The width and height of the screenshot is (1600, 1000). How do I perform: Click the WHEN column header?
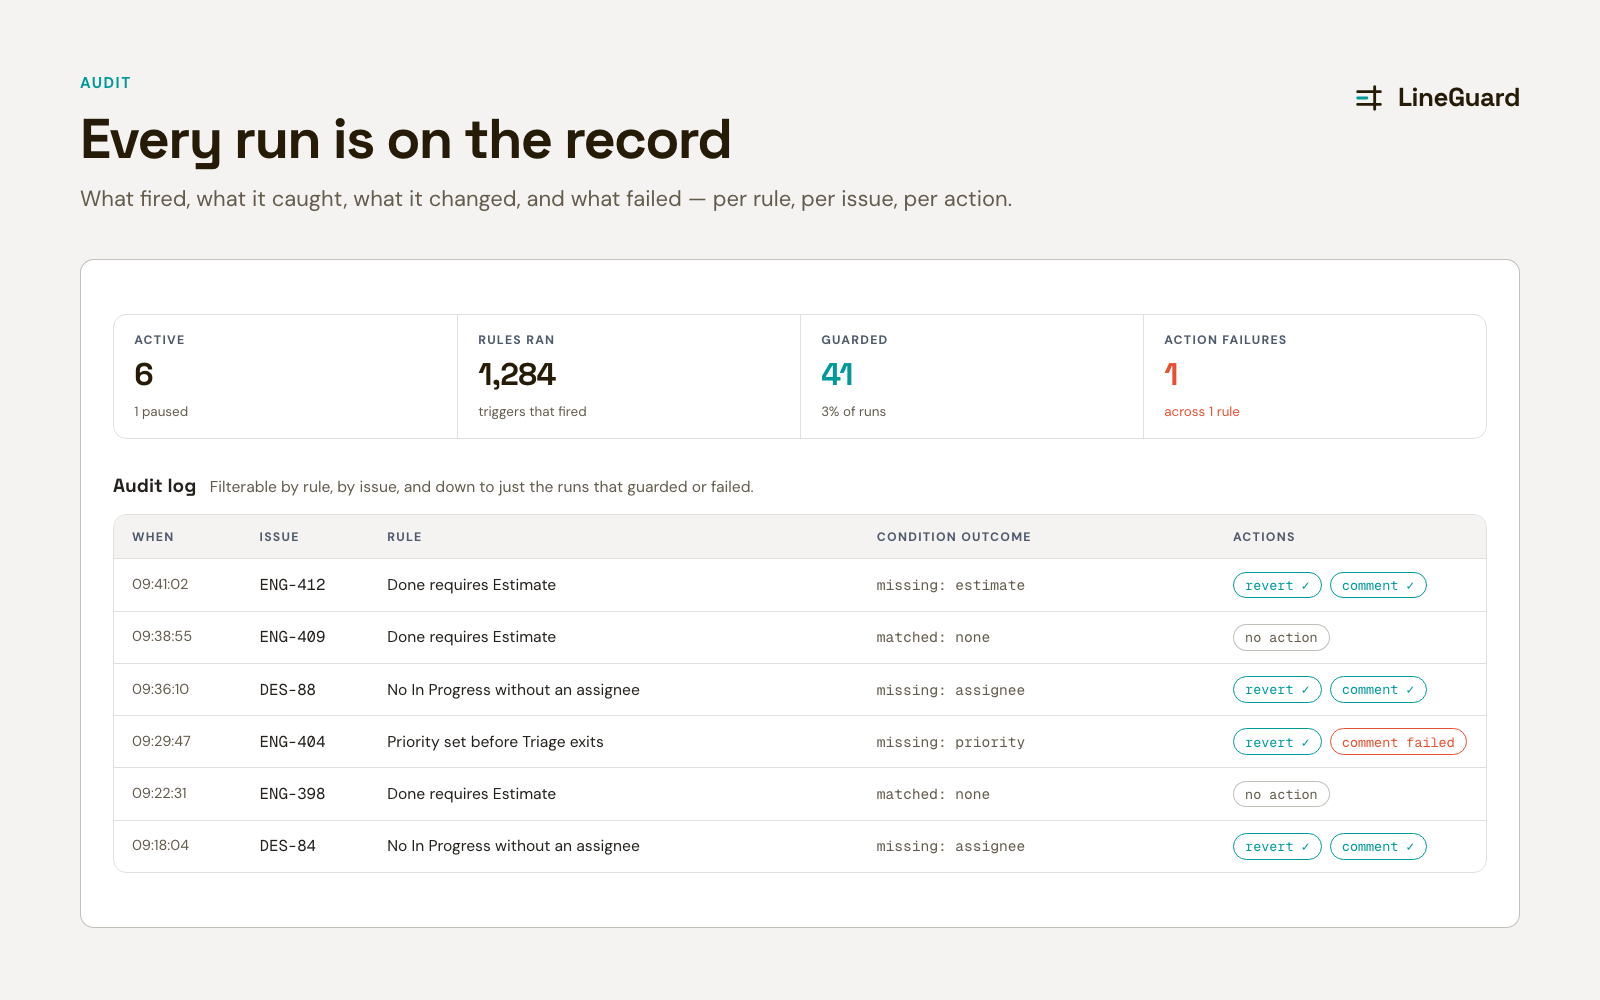coord(153,537)
